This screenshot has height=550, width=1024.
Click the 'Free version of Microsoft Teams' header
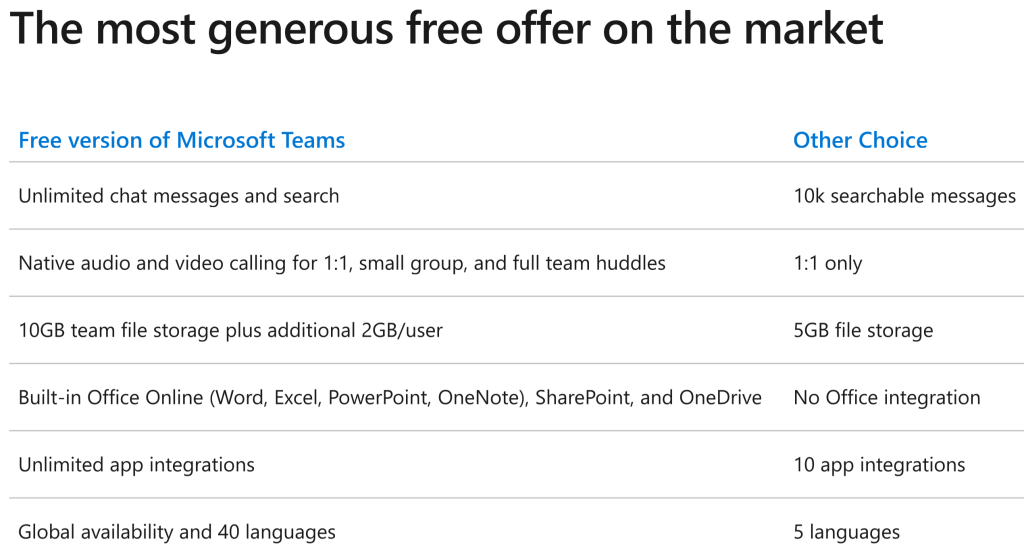coord(182,140)
